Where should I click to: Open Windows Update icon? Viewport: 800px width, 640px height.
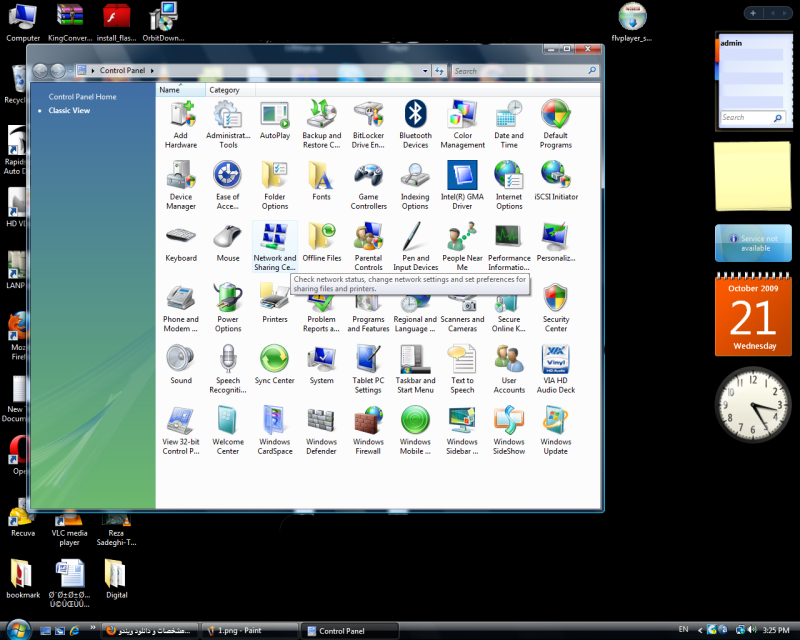(556, 430)
